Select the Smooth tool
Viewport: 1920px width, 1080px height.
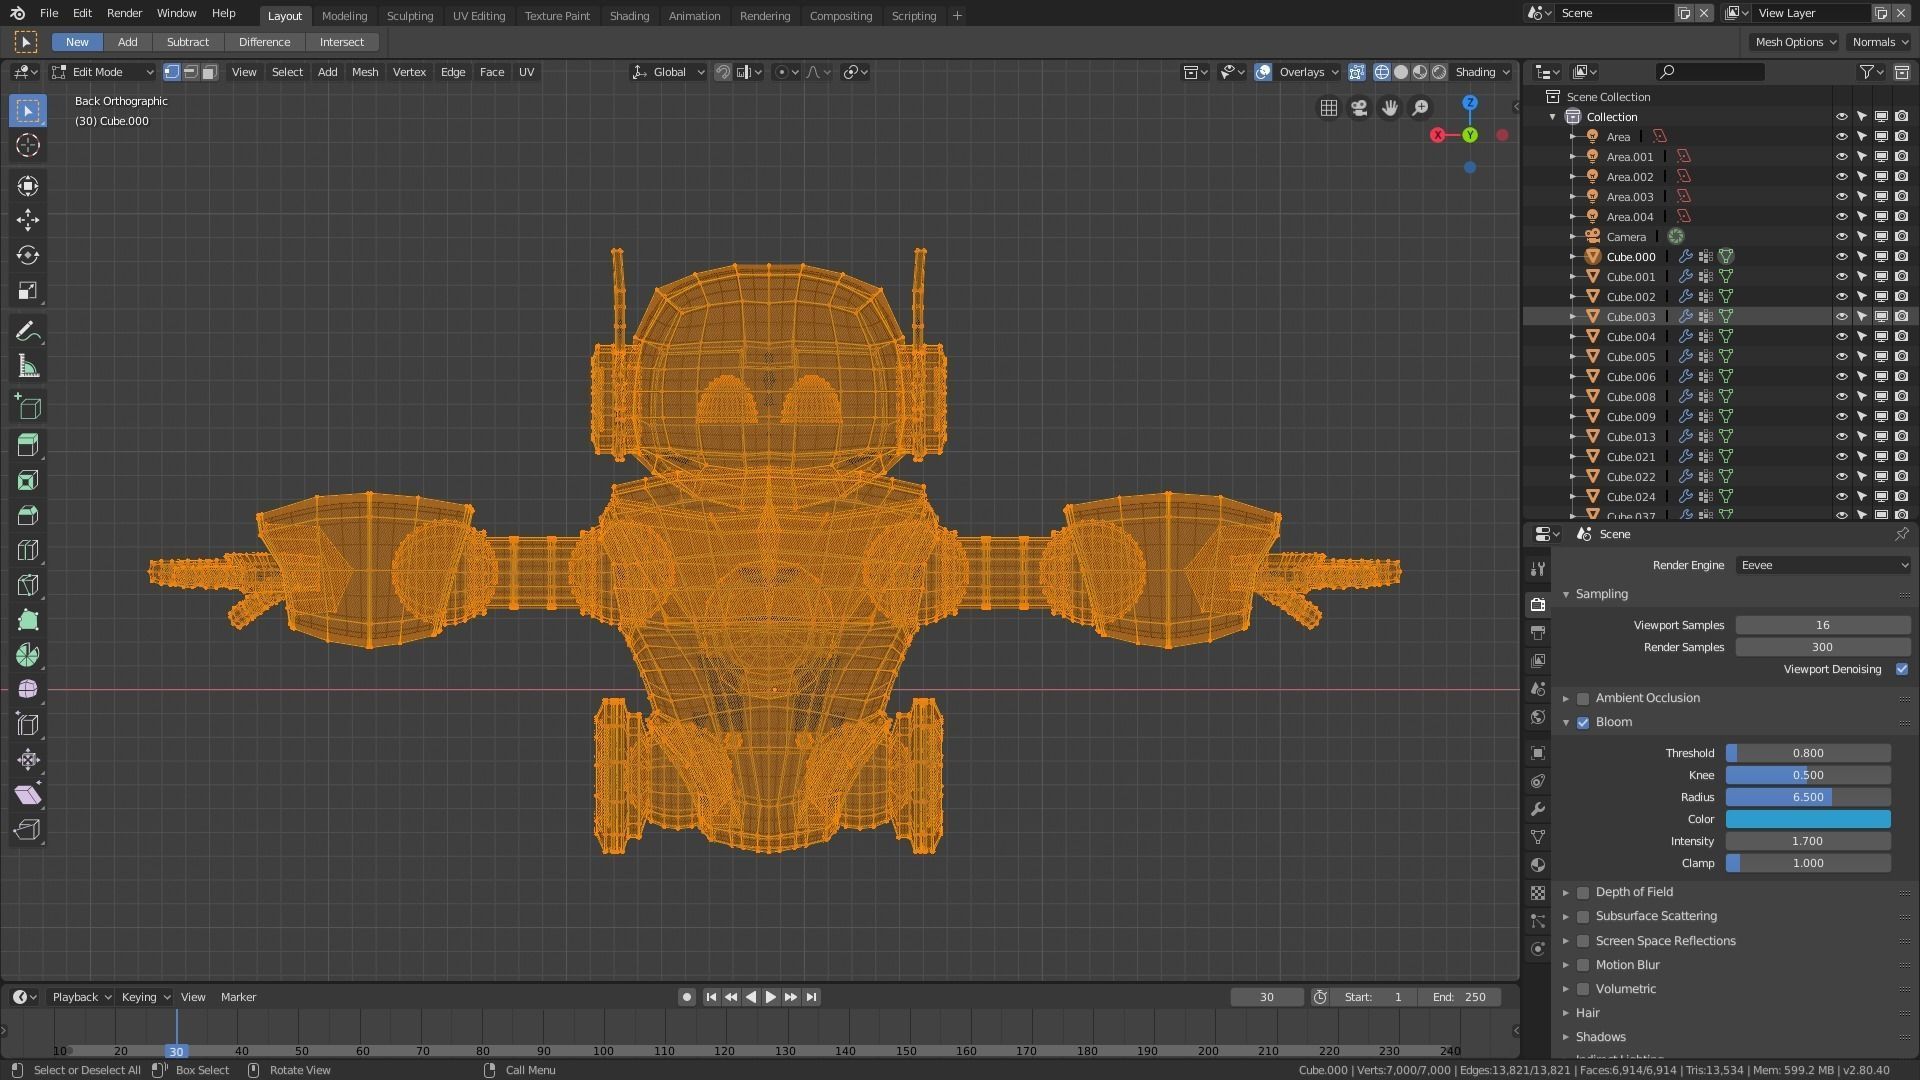click(28, 690)
